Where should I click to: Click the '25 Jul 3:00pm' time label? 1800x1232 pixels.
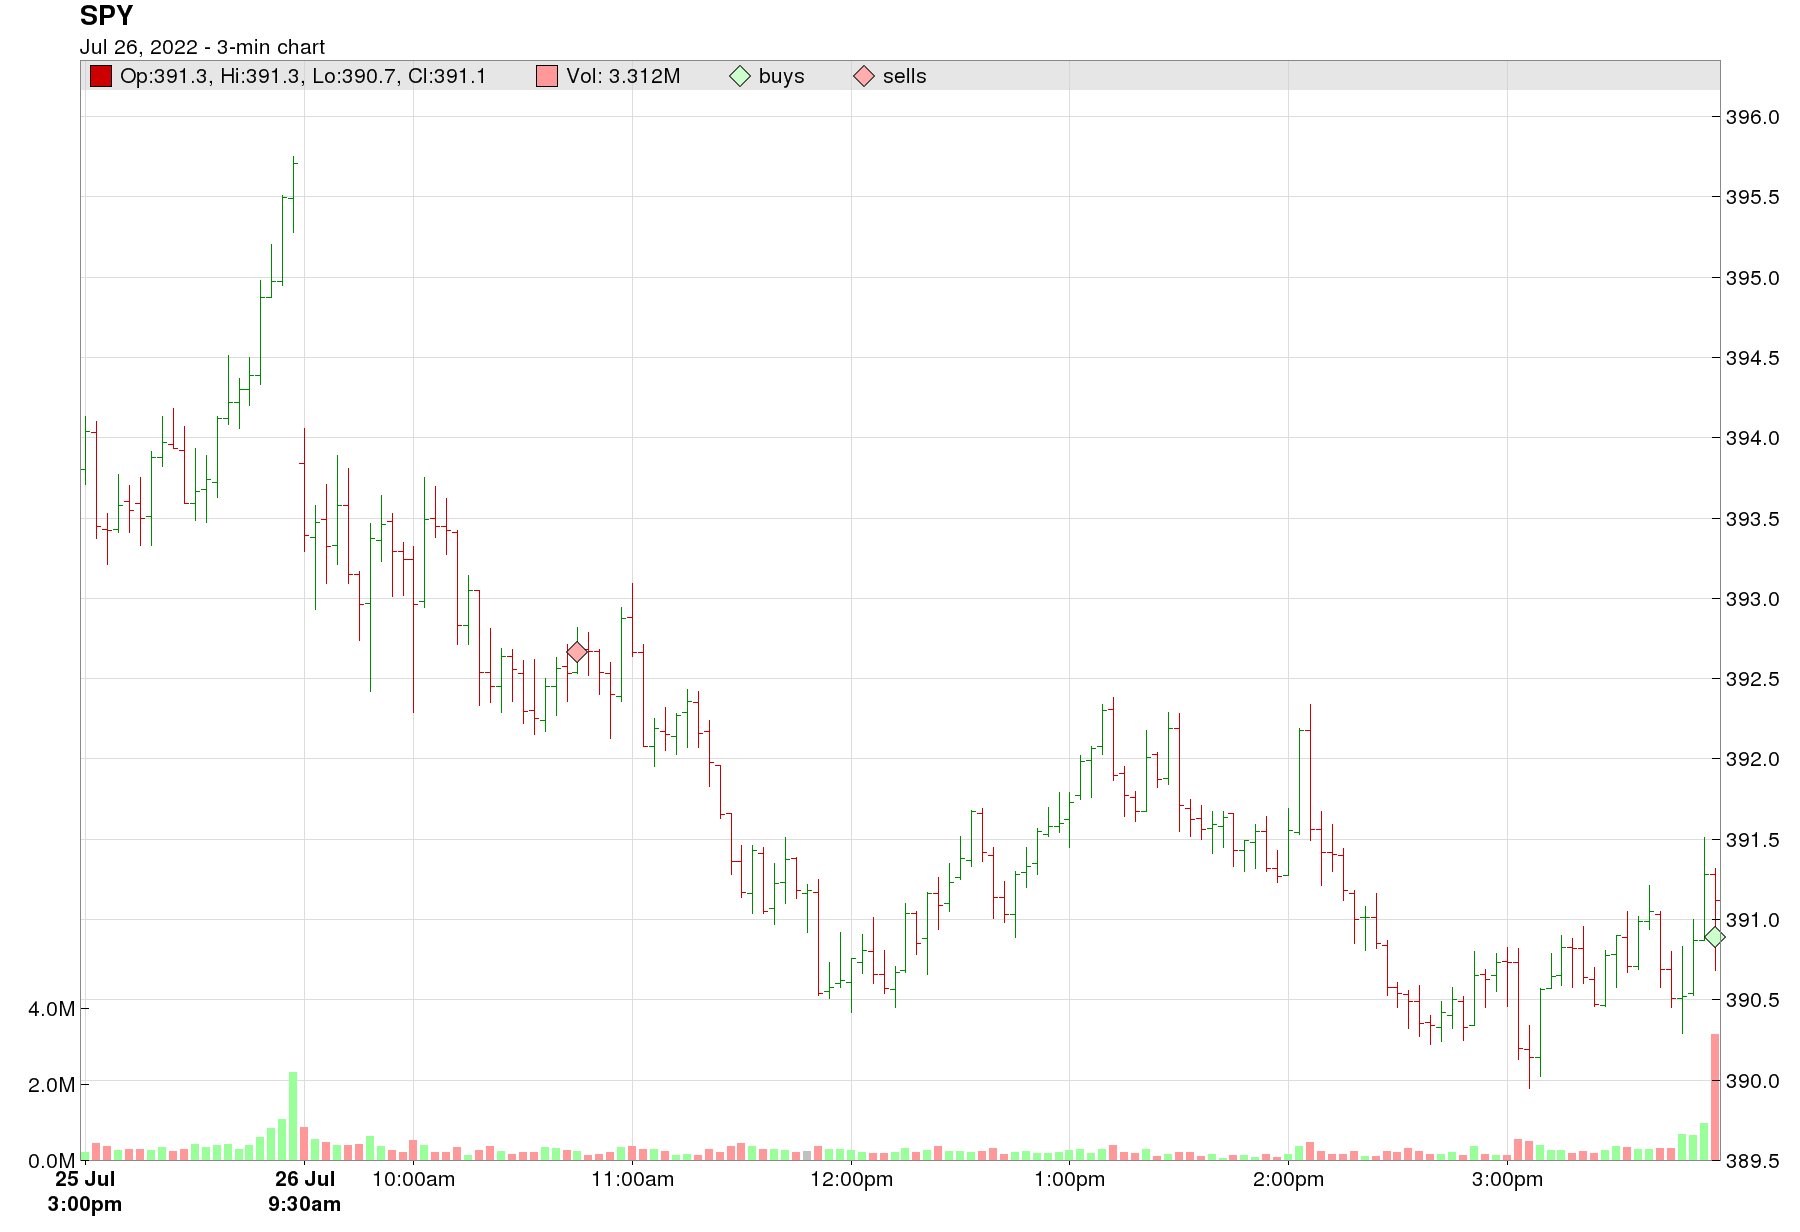tap(85, 1191)
